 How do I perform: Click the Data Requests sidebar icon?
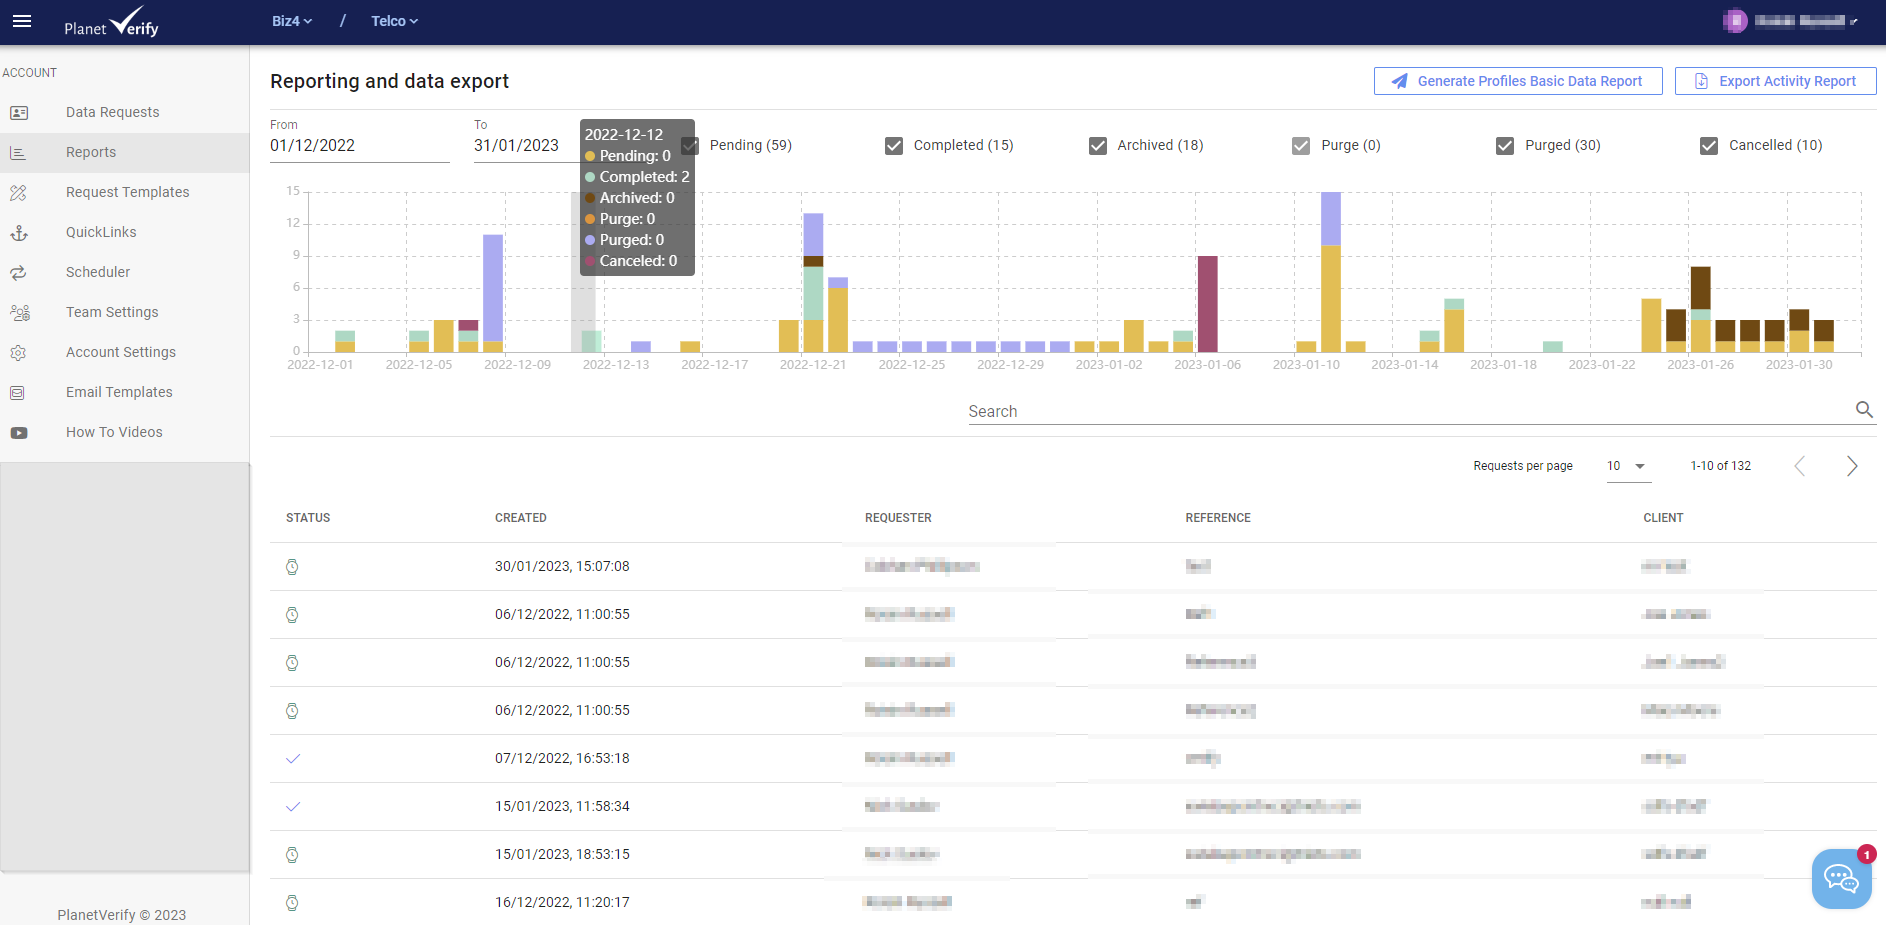pyautogui.click(x=19, y=113)
